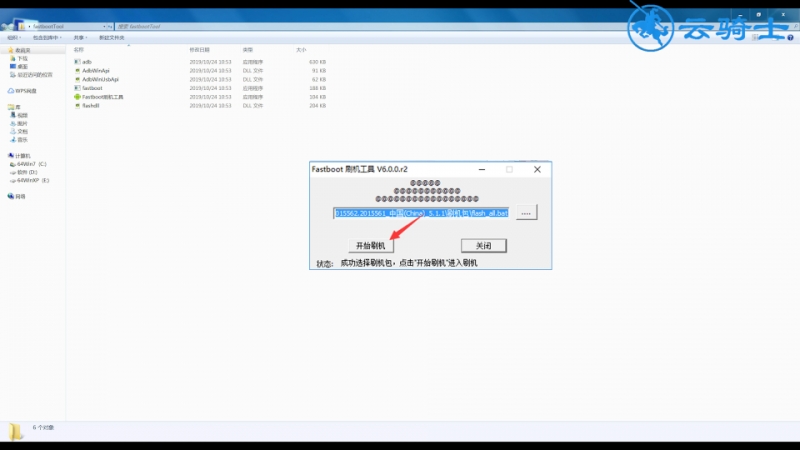Viewport: 800px width, 450px height.
Task: Click the '91 KB' size cell of AdbWinApi
Action: coord(319,70)
